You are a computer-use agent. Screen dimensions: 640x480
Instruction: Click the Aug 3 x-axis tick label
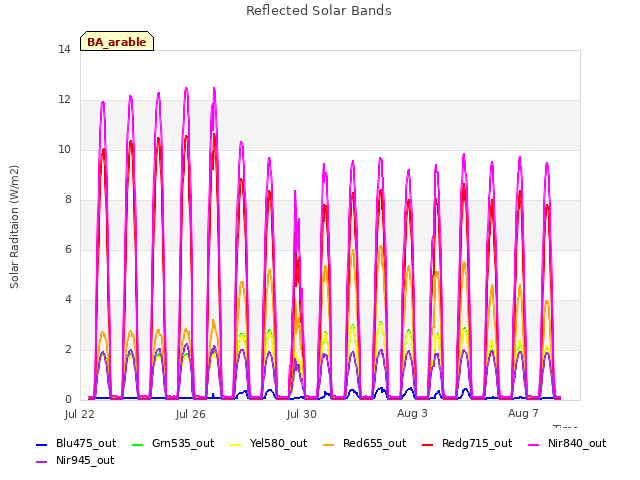[412, 413]
